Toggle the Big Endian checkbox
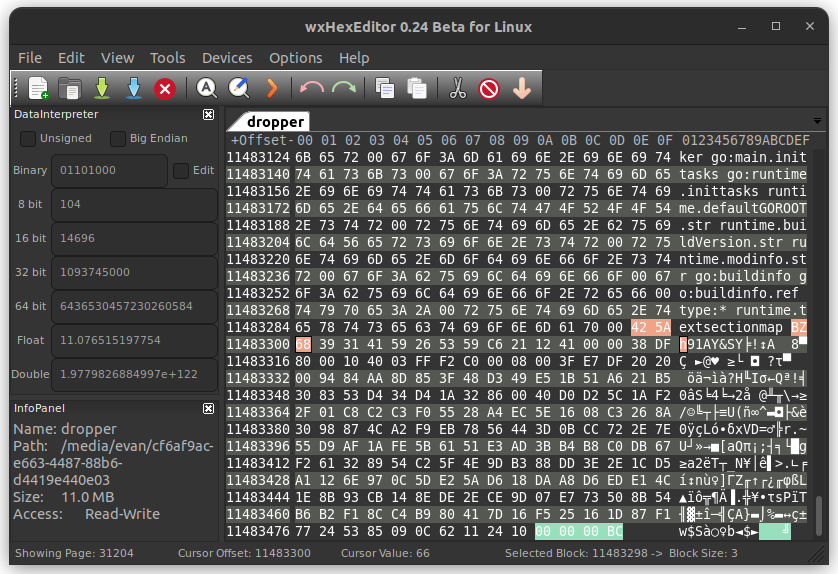 [118, 139]
